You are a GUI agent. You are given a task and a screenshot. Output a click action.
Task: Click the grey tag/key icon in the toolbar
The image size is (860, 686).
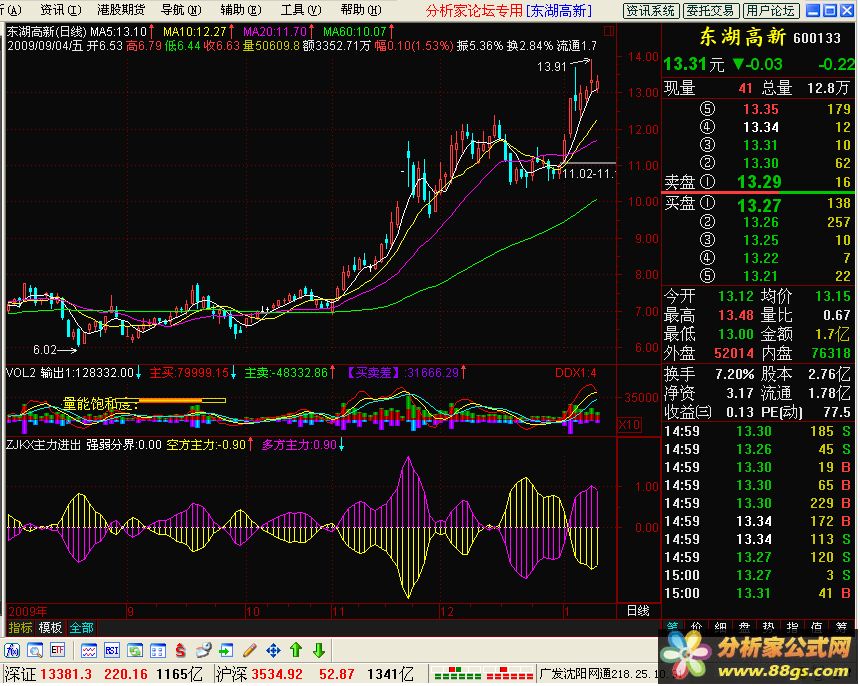pyautogui.click(x=203, y=651)
